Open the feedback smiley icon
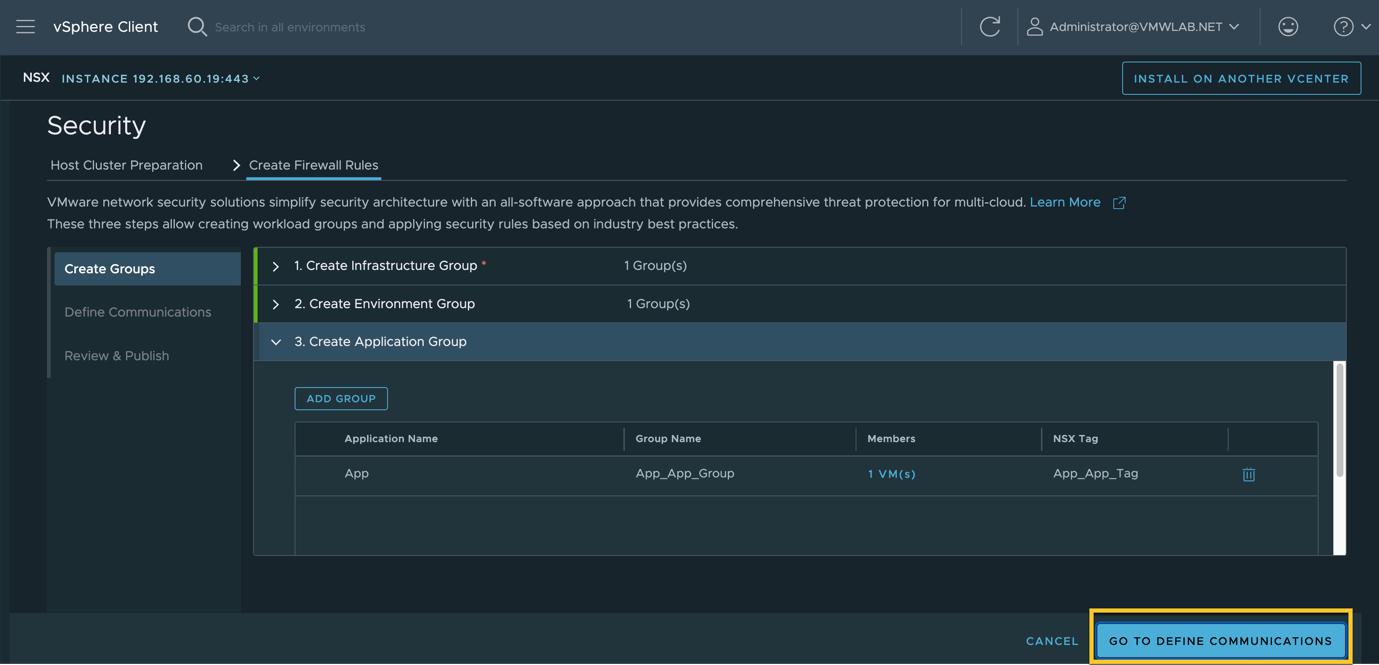Screen dimensions: 1379x665 click(1288, 27)
